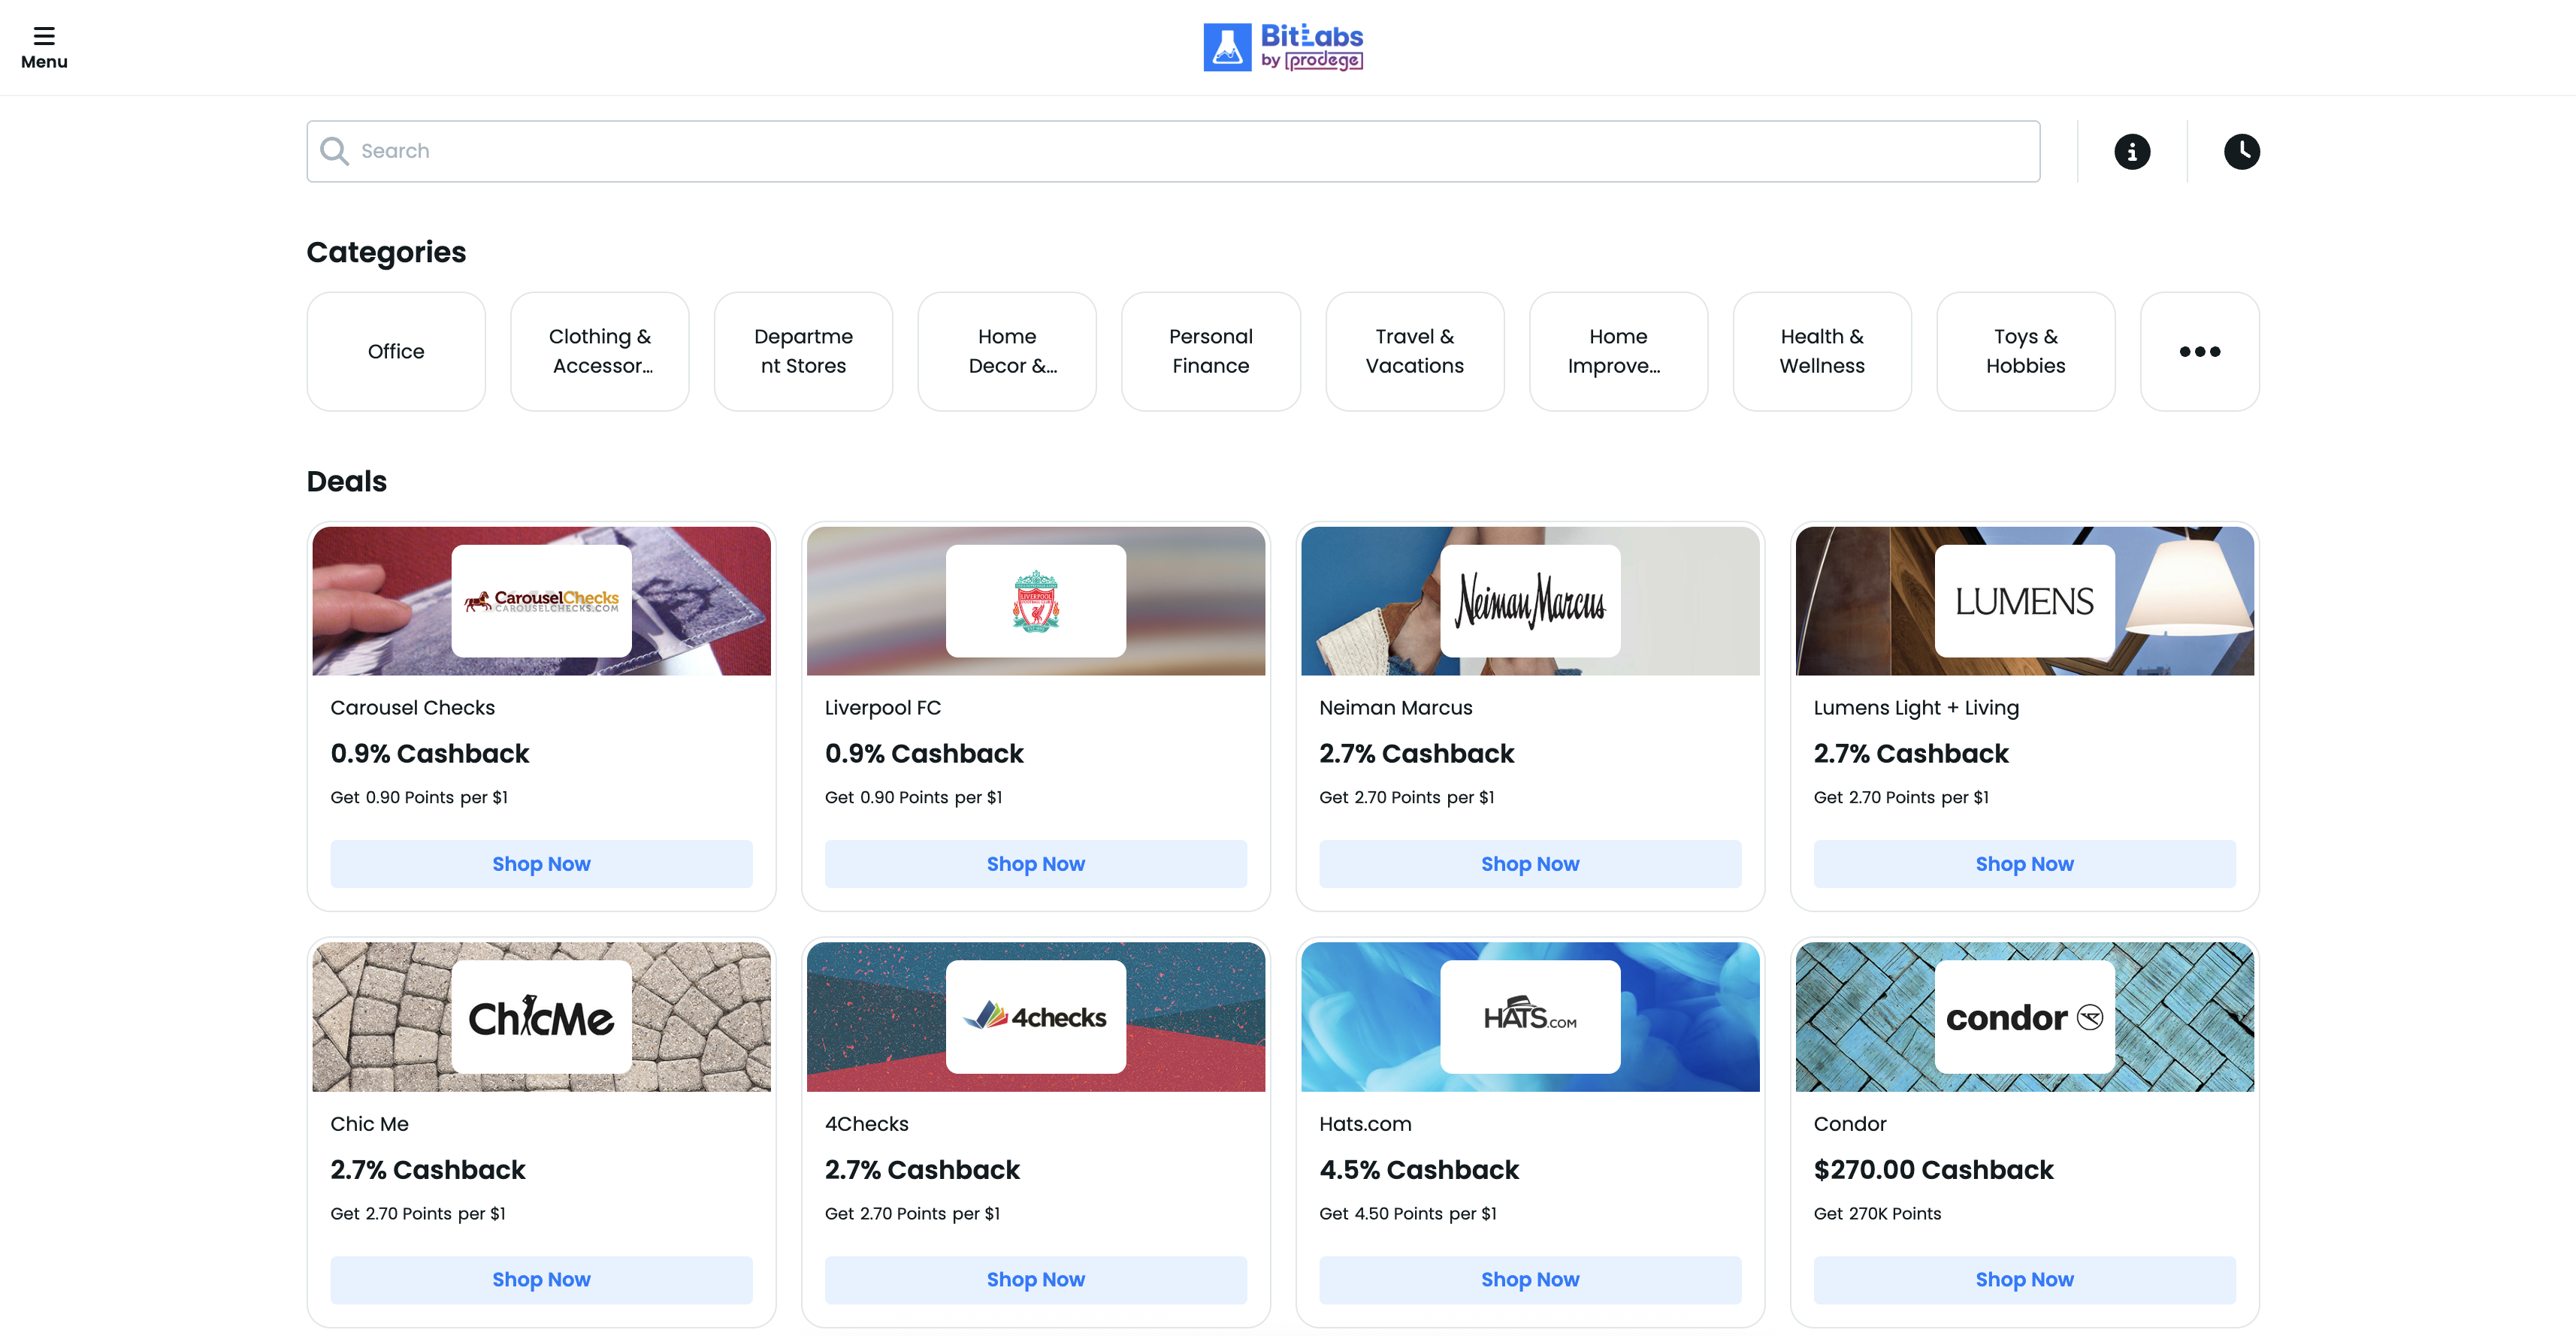Click the "Deals" heading

click(347, 481)
